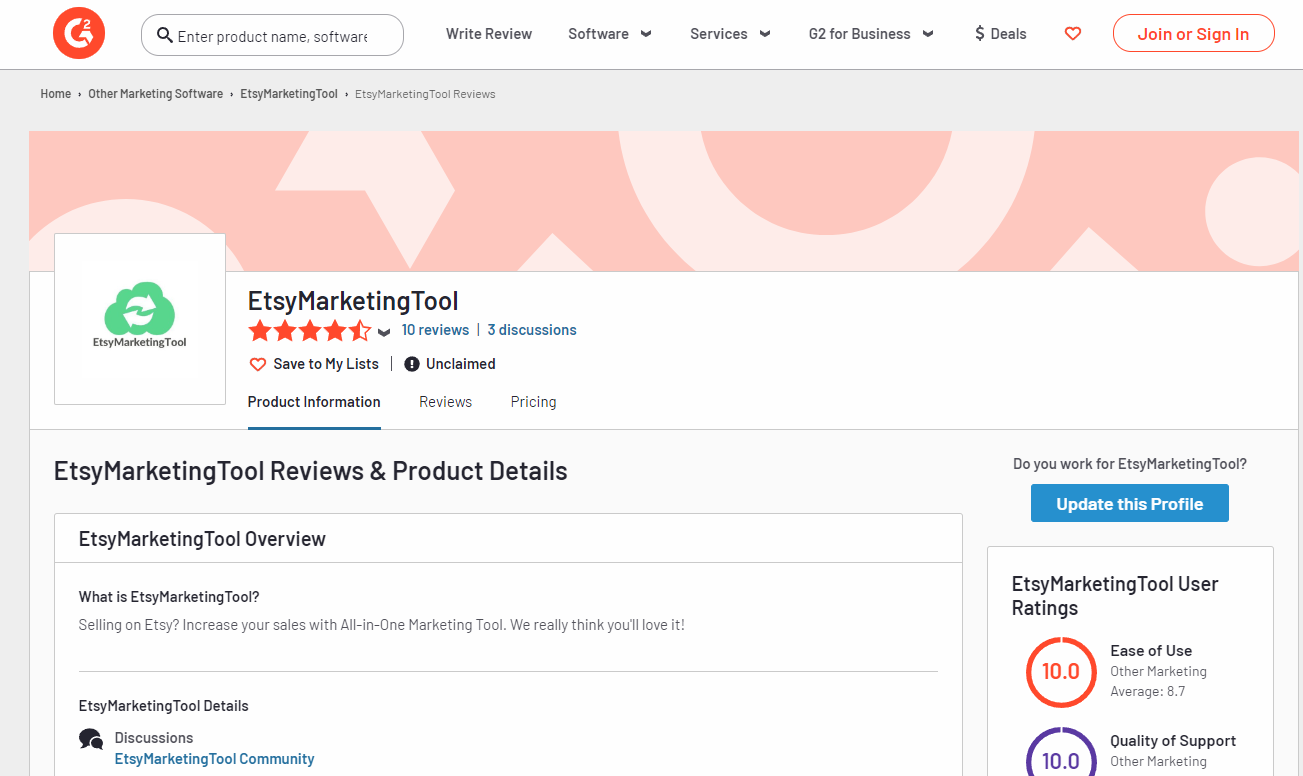This screenshot has width=1303, height=776.
Task: Open the heart favorites icon in header
Action: 1073,34
